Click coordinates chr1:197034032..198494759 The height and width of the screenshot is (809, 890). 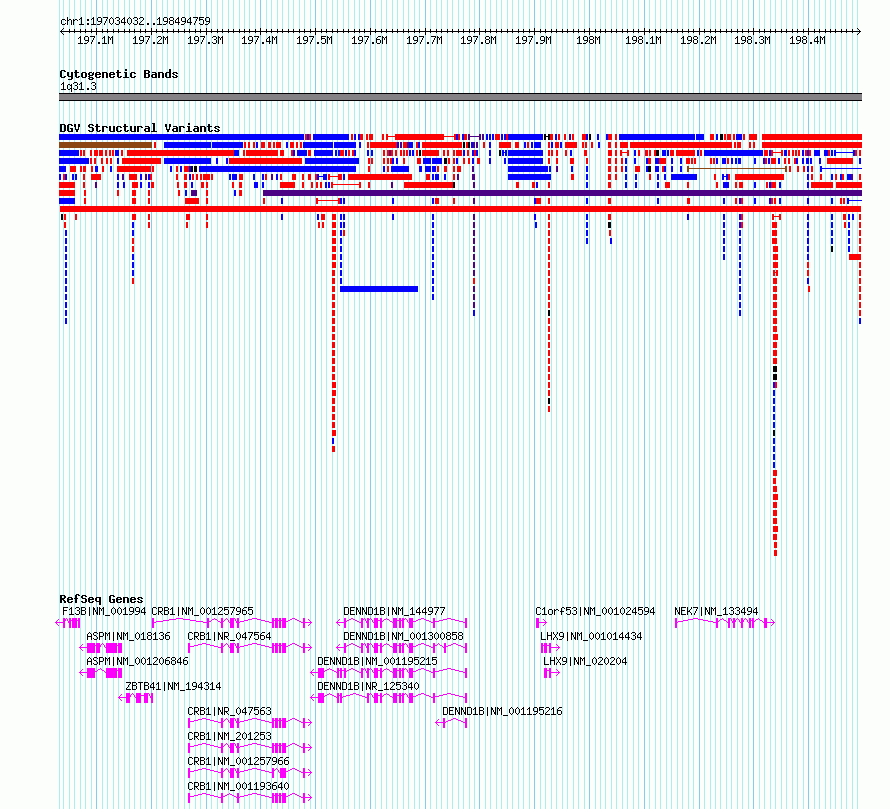135,21
